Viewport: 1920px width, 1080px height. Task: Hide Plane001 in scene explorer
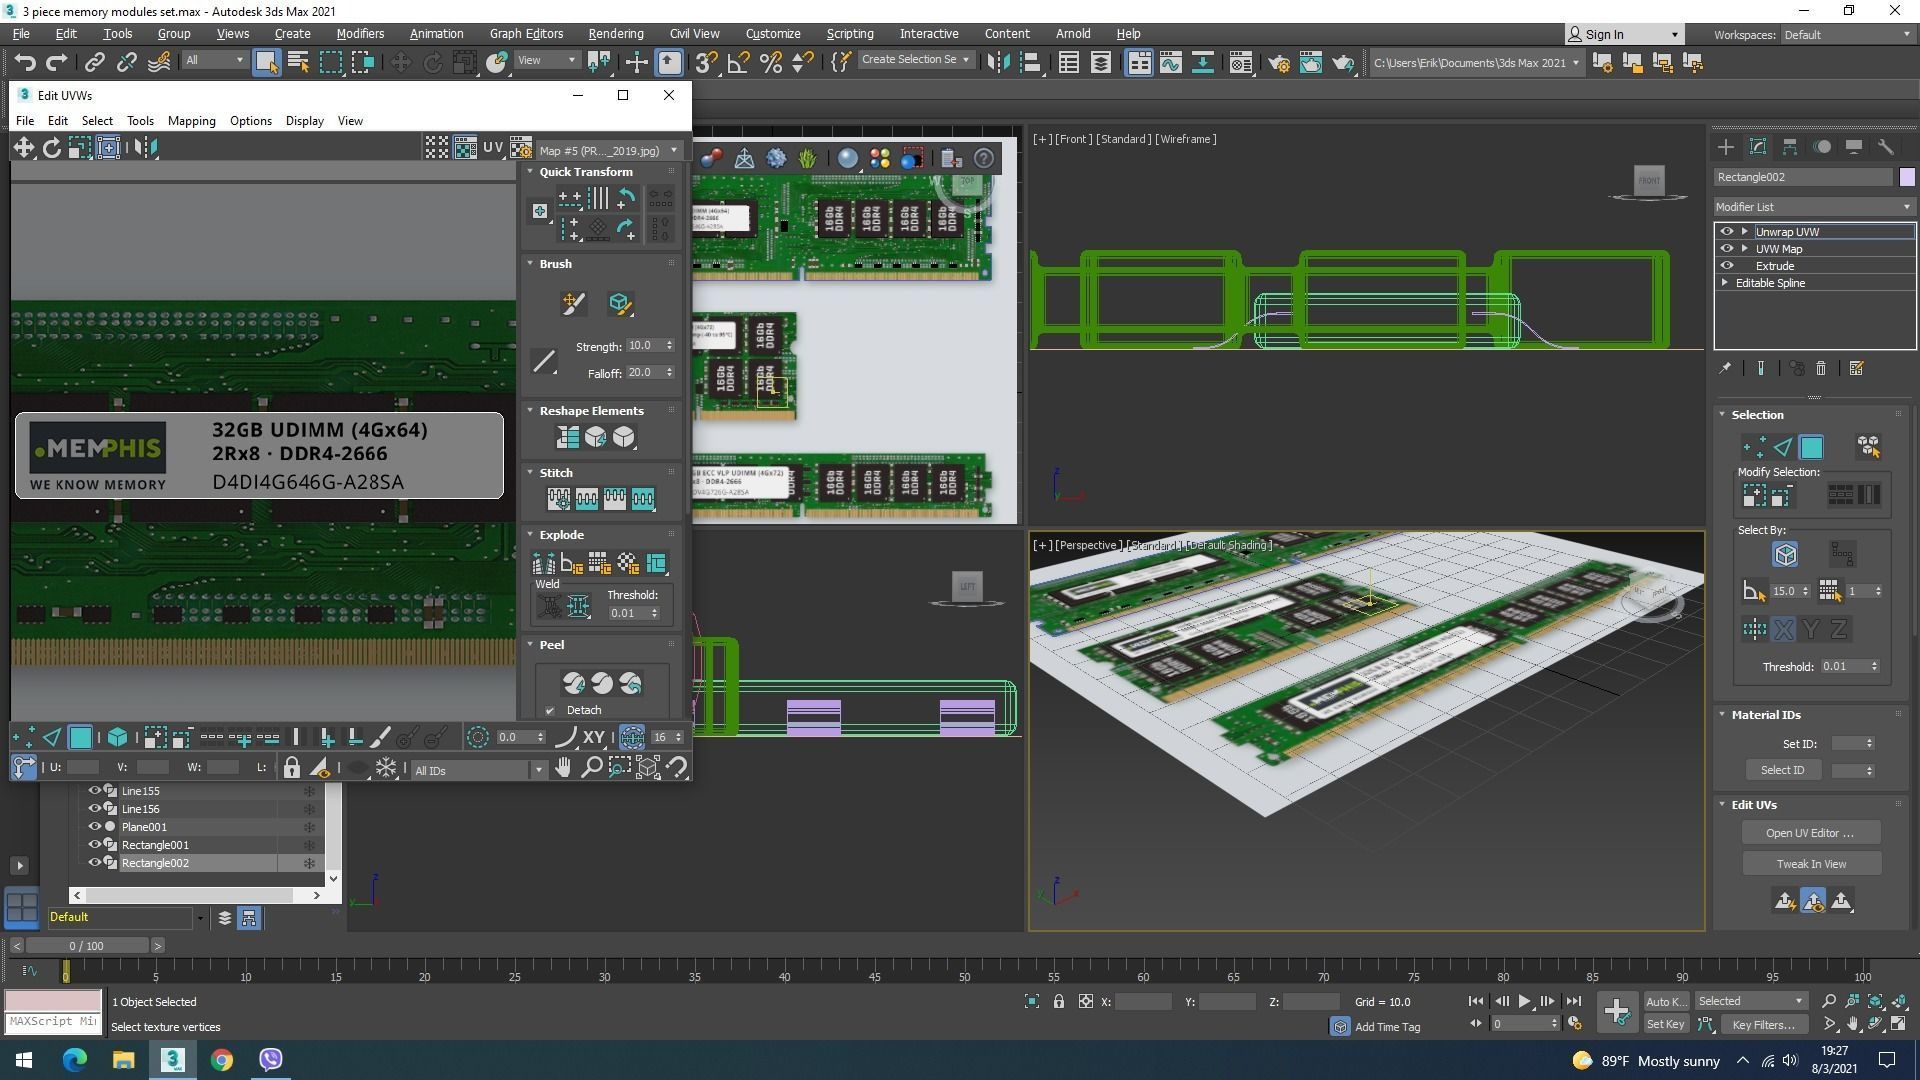(x=95, y=827)
